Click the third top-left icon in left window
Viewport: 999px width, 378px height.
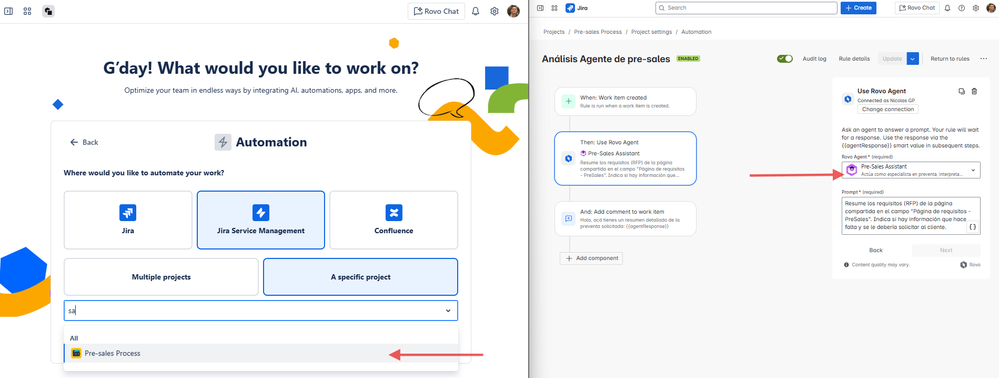[48, 11]
